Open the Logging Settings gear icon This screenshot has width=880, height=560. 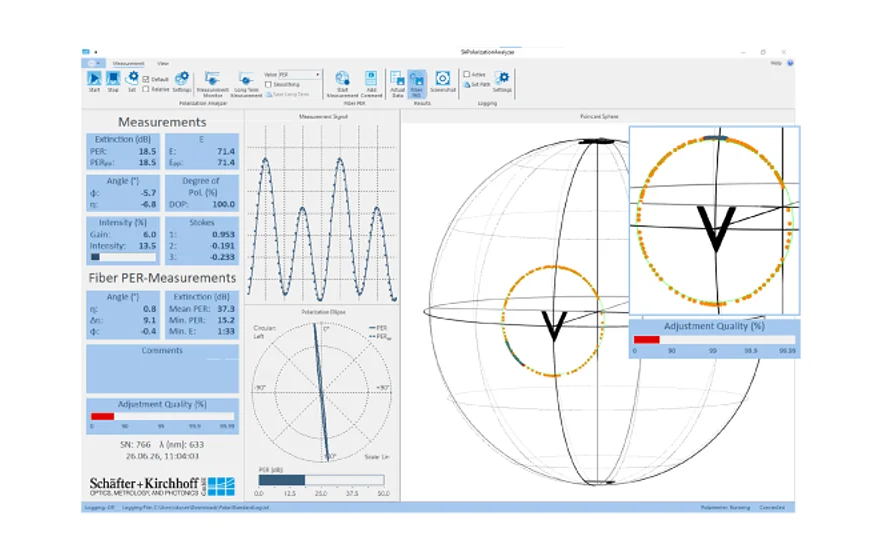point(502,81)
